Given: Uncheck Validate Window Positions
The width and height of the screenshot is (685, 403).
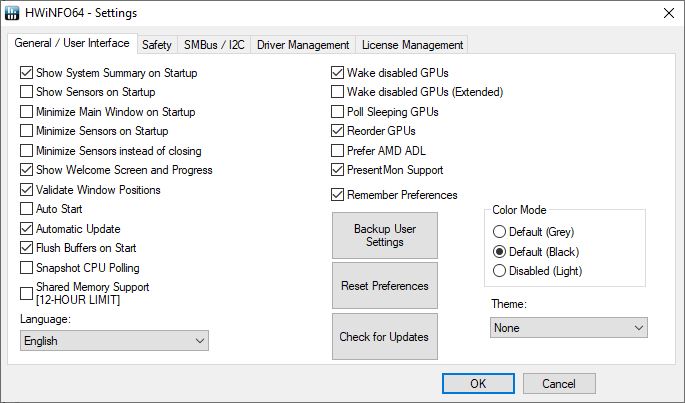Looking at the screenshot, I should click(x=27, y=189).
